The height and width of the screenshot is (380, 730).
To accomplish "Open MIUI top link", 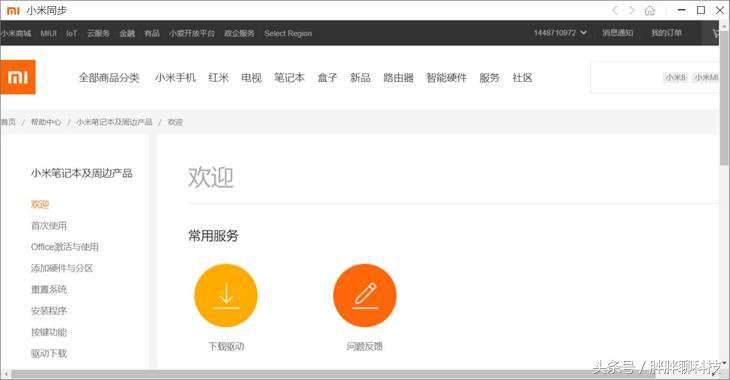I will pyautogui.click(x=48, y=34).
